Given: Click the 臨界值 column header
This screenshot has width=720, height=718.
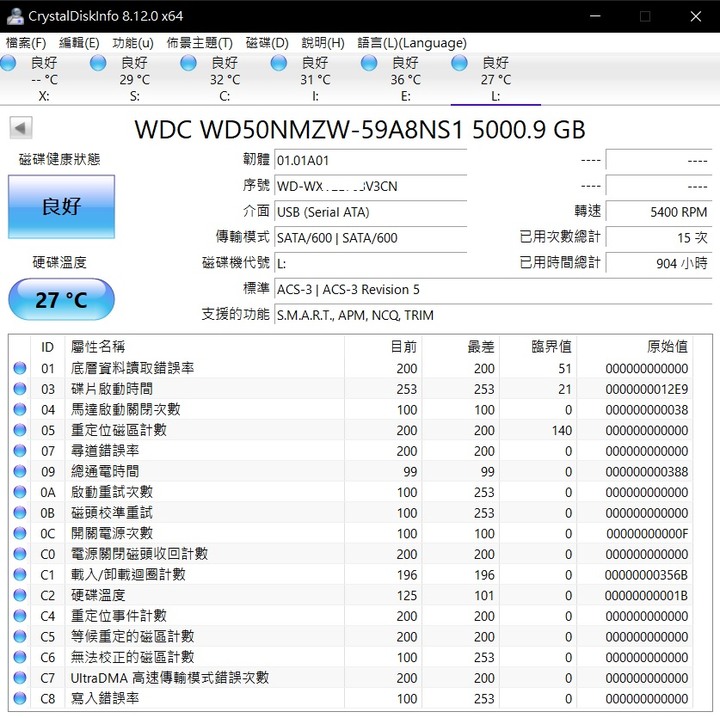Looking at the screenshot, I should coord(538,347).
